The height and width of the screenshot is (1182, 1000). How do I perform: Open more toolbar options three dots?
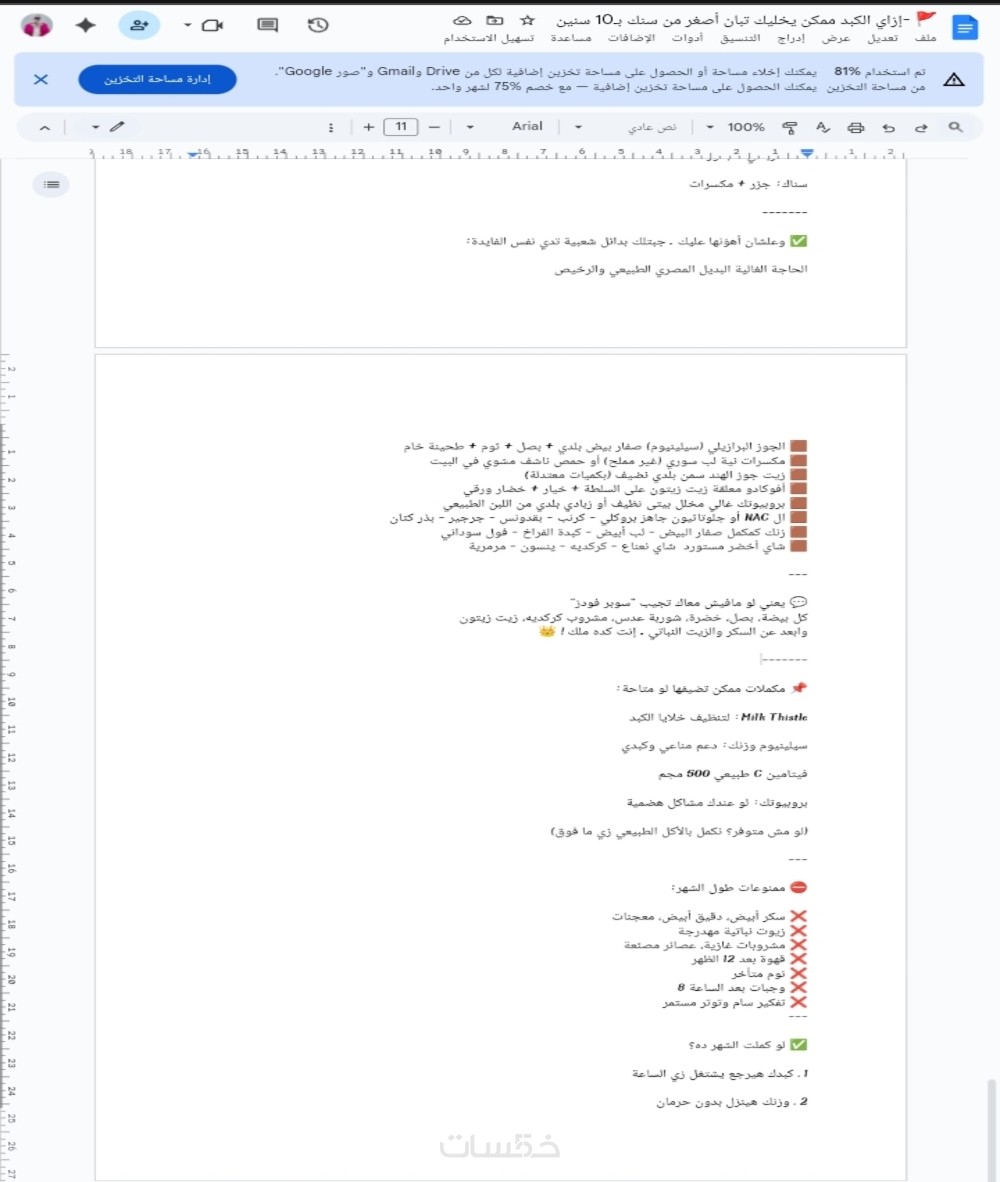[331, 127]
